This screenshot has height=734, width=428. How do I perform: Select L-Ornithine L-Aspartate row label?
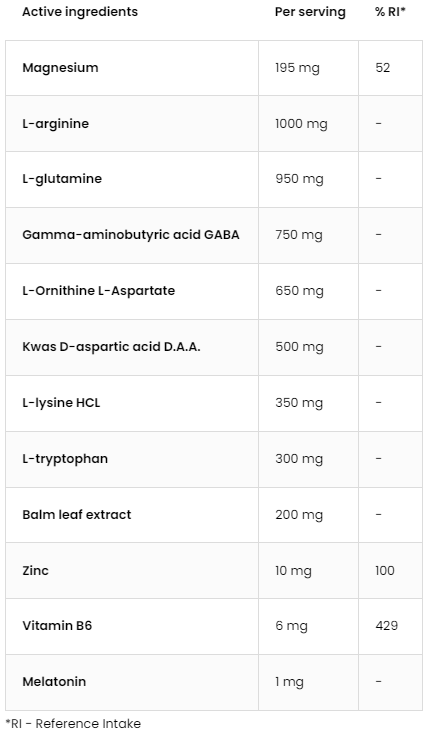pos(98,291)
